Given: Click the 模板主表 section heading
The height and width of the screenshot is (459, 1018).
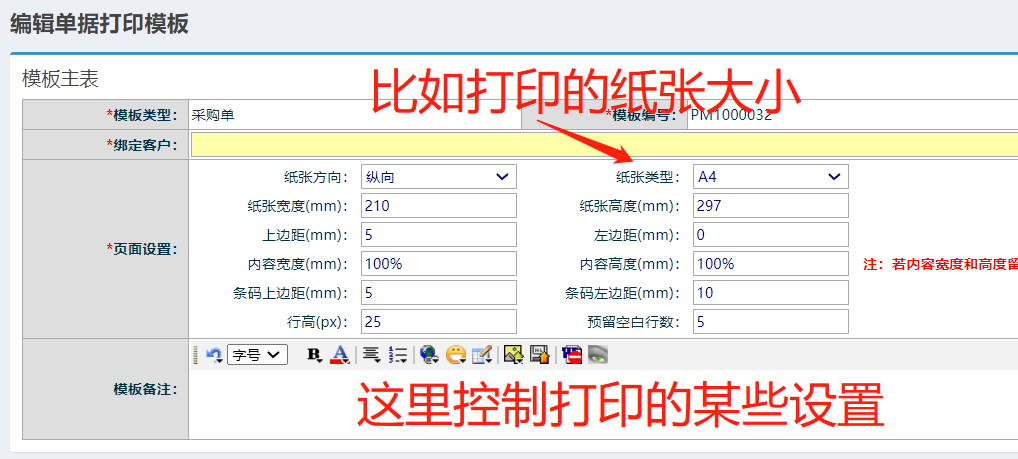Looking at the screenshot, I should pos(60,79).
